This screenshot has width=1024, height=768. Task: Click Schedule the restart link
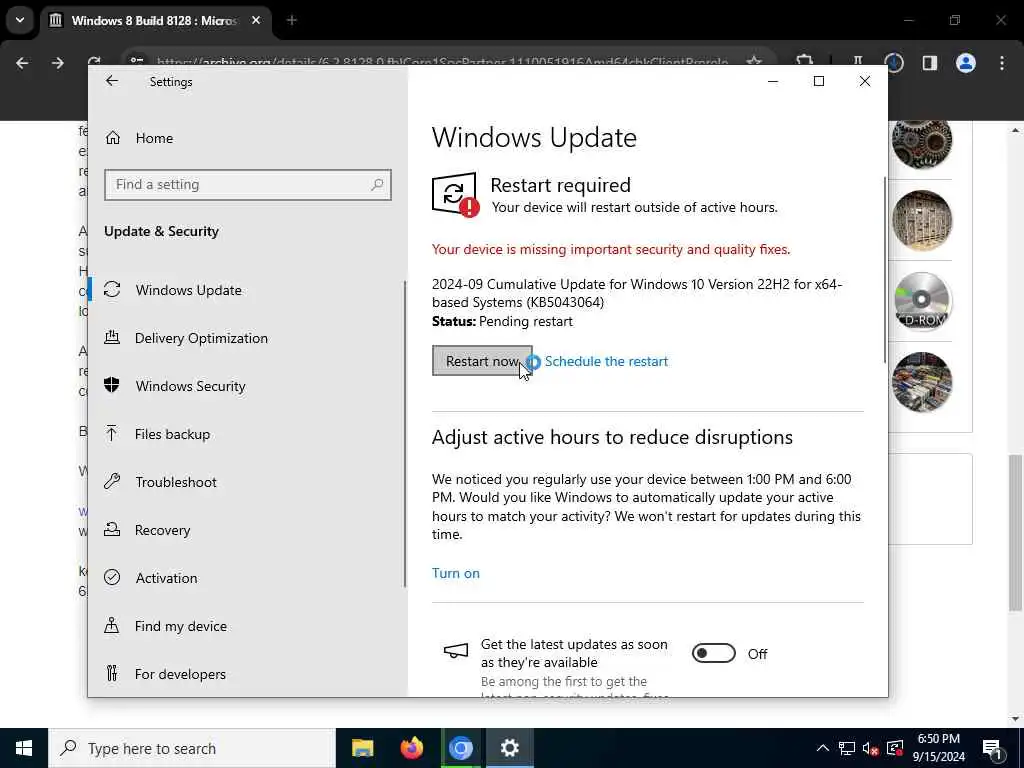(x=606, y=361)
